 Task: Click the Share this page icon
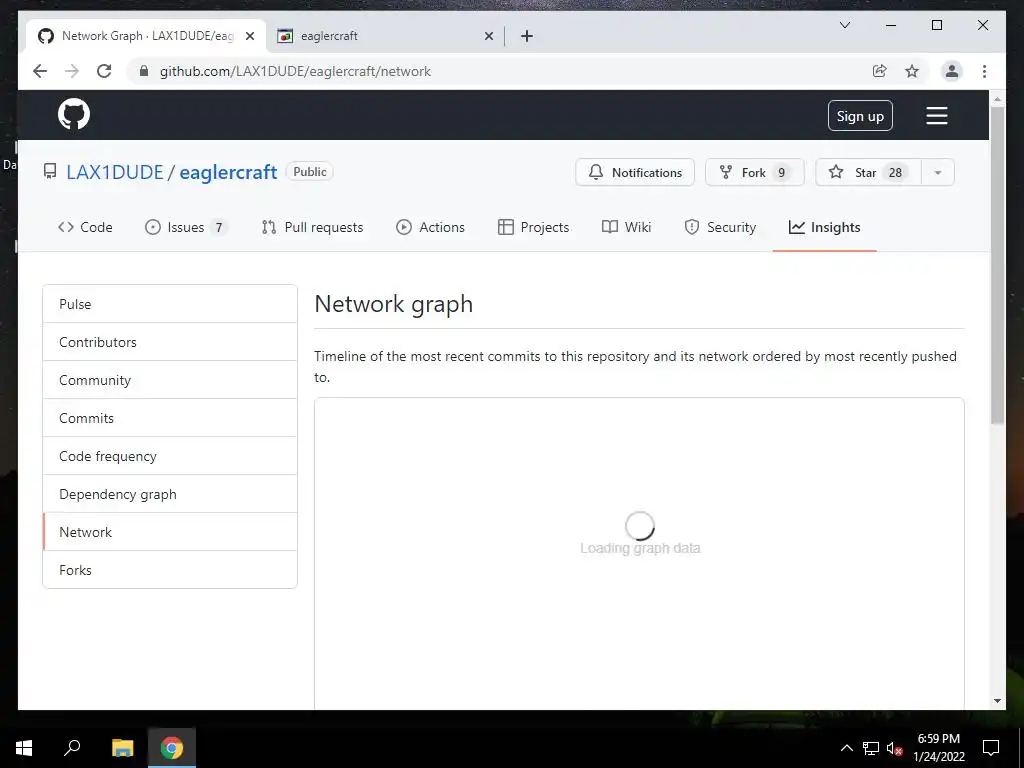pos(880,71)
